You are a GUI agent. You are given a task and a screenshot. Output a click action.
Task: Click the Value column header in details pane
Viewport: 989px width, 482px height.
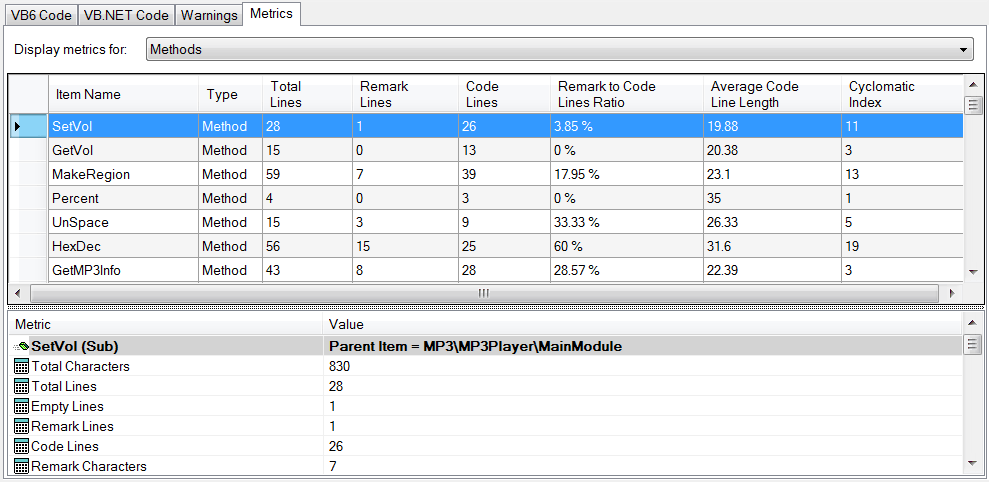coord(643,324)
